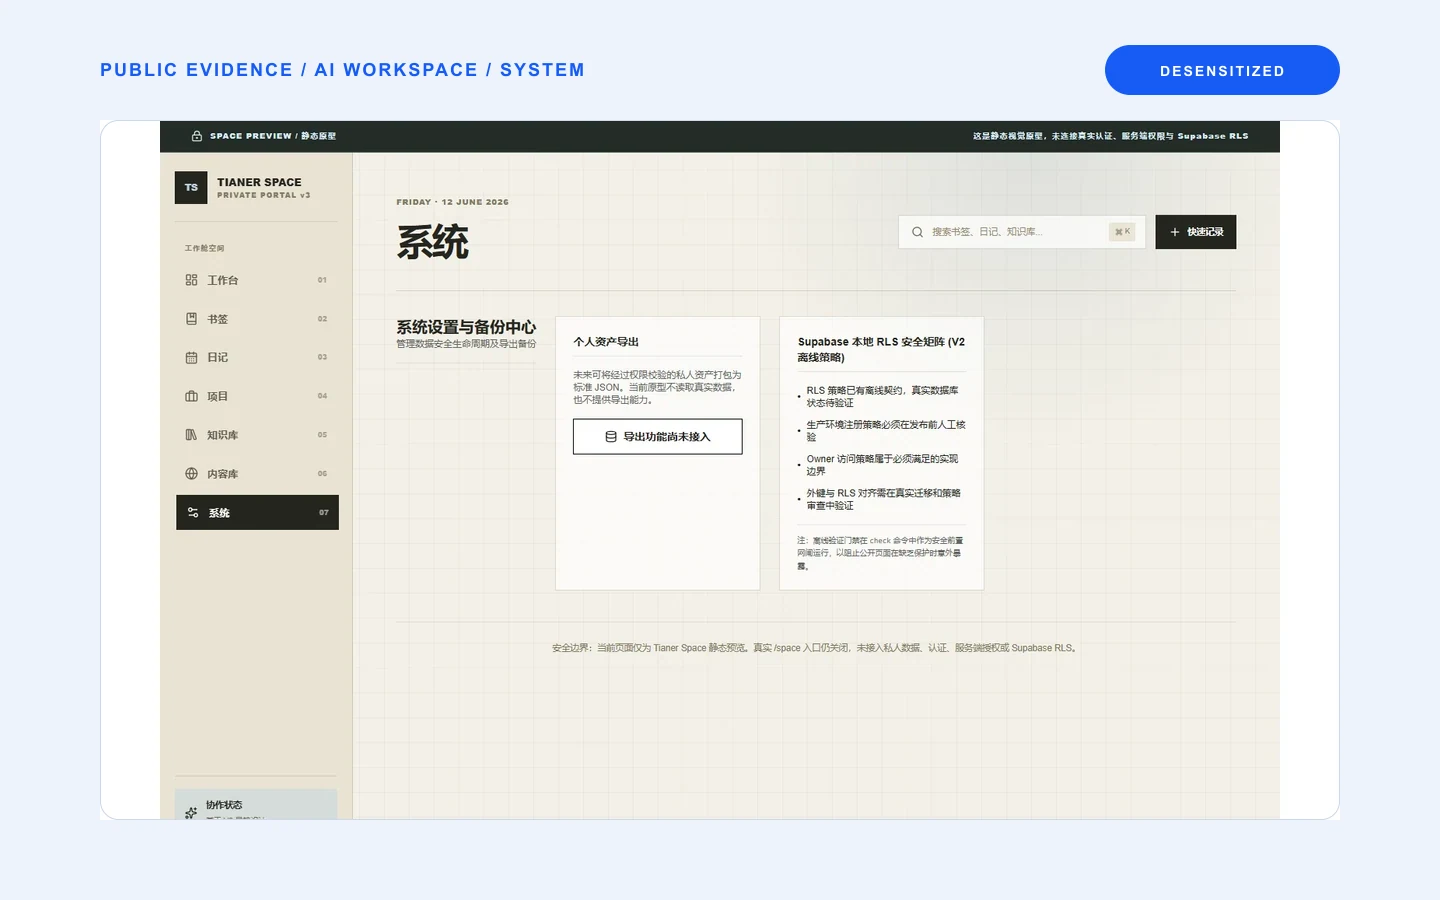The image size is (1440, 900).
Task: Click the 注: 离线验证门禁 note
Action: [881, 553]
